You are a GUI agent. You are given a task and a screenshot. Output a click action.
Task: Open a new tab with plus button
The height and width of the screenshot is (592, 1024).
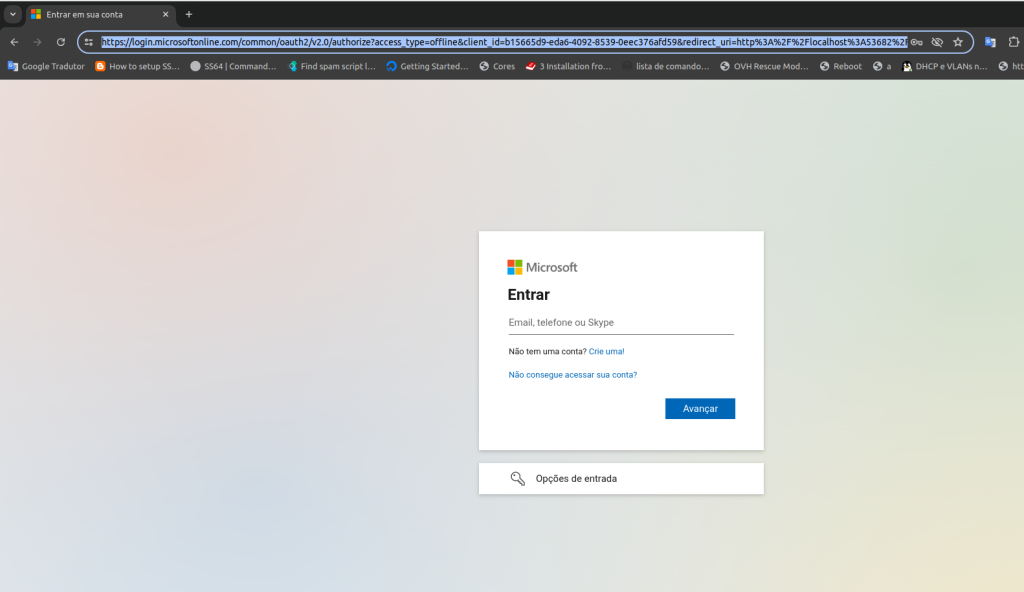189,14
